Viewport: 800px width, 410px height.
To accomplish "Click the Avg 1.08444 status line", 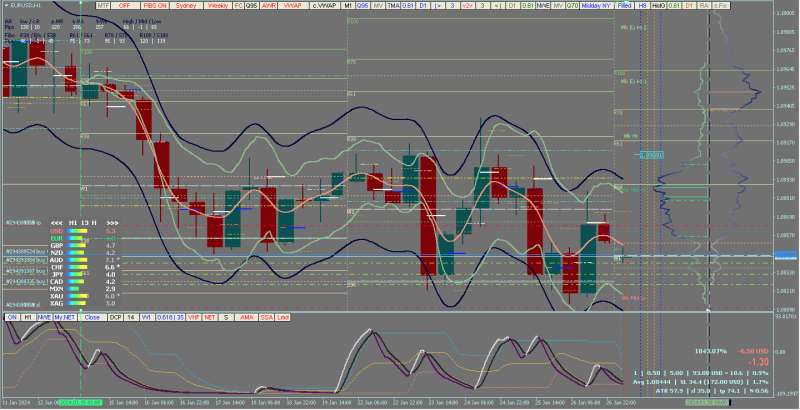I will pyautogui.click(x=701, y=381).
